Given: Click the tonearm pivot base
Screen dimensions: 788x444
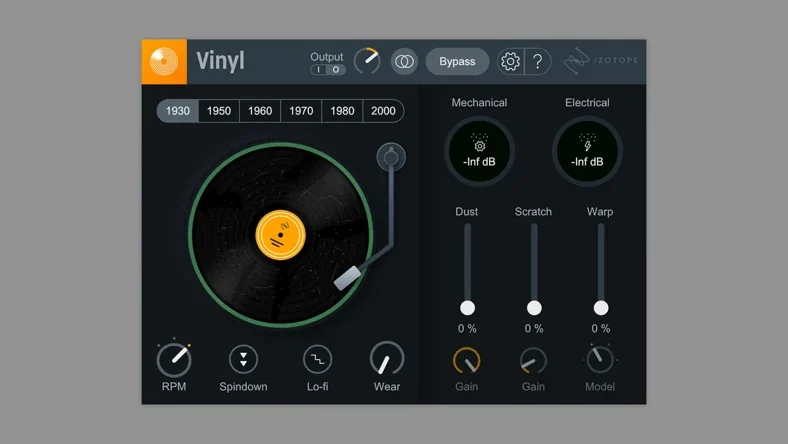Looking at the screenshot, I should pyautogui.click(x=391, y=157).
